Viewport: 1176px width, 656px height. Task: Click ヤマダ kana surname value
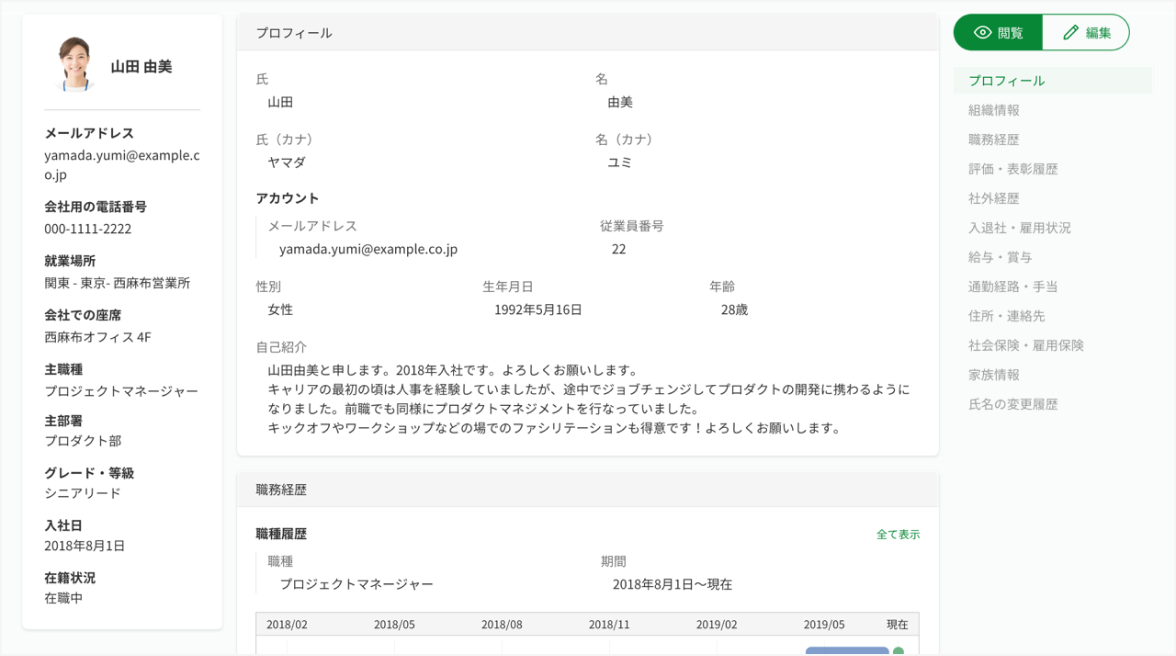point(286,162)
